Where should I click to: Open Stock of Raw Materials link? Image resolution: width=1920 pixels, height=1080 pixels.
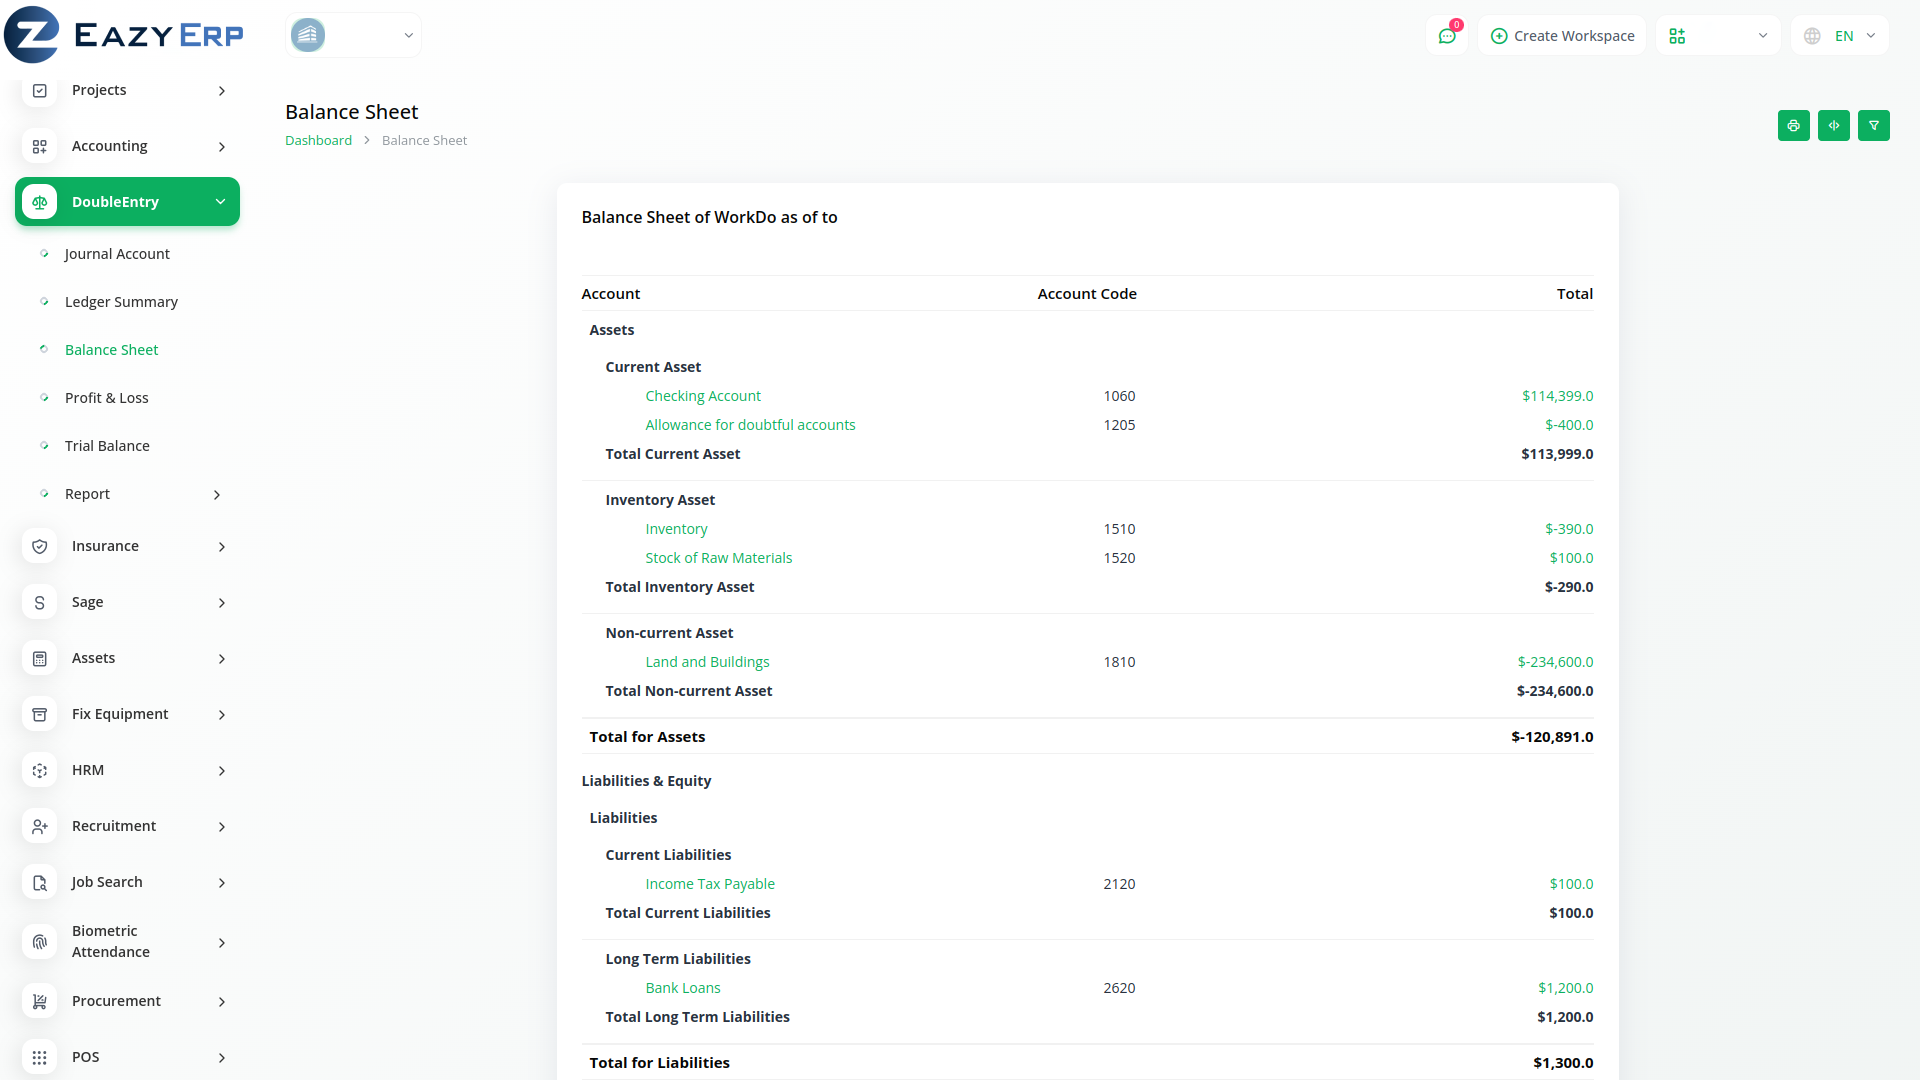pos(718,558)
